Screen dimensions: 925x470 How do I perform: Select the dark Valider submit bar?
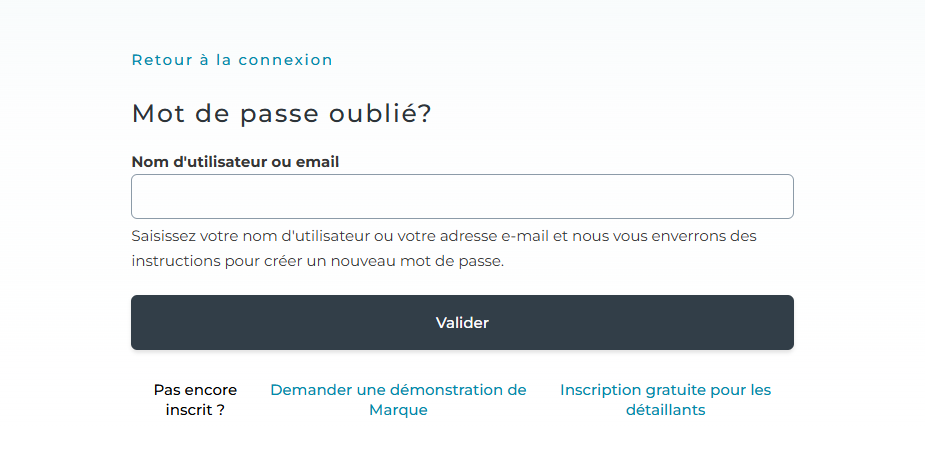[462, 323]
